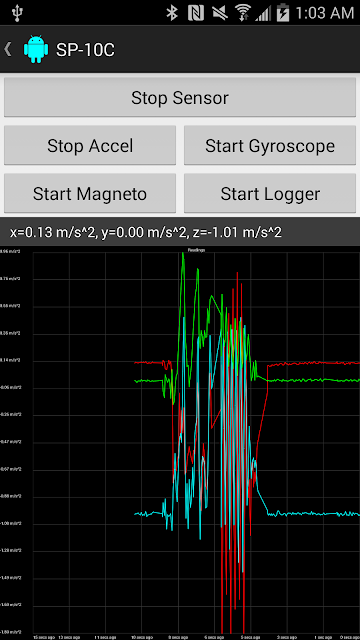Tap the battery charging icon
The image size is (360, 640).
[x=282, y=13]
